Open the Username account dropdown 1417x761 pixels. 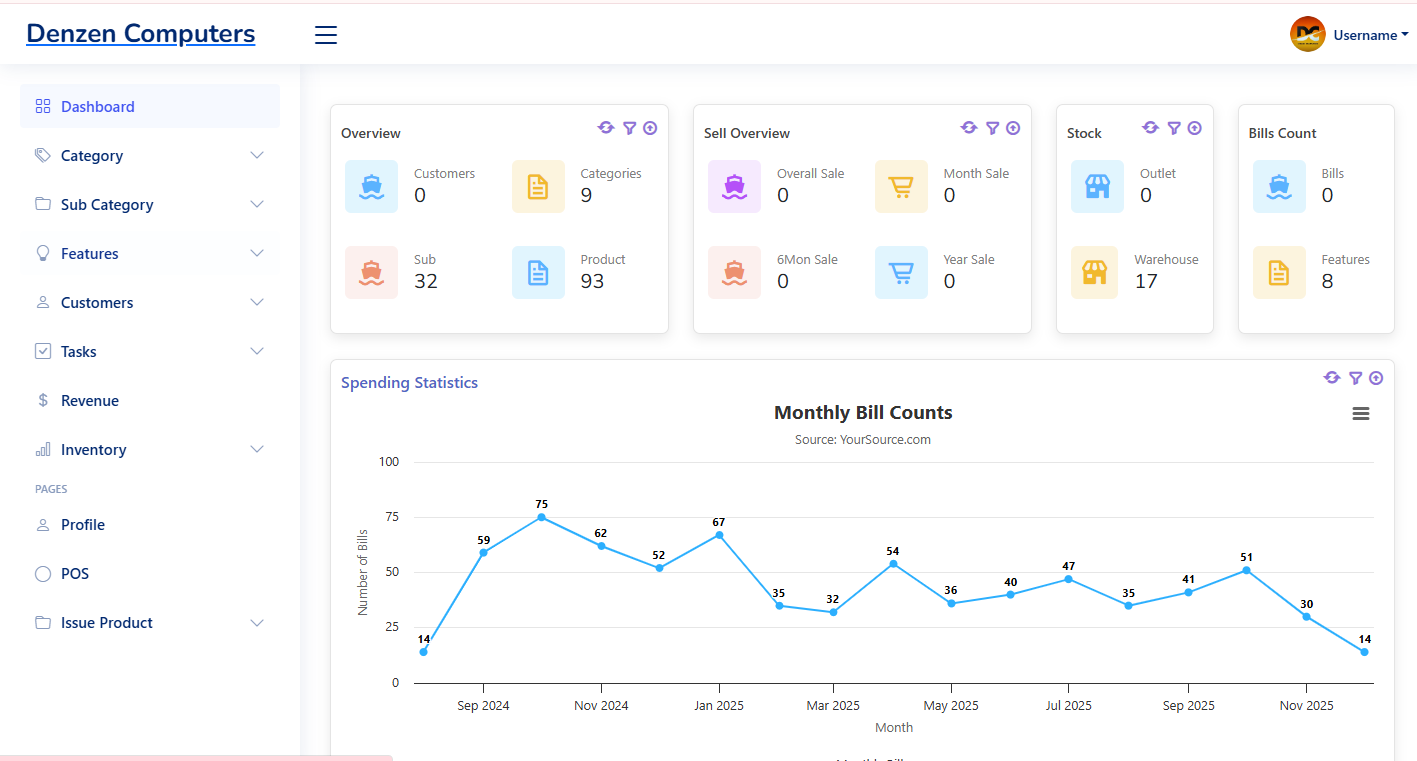click(1350, 35)
